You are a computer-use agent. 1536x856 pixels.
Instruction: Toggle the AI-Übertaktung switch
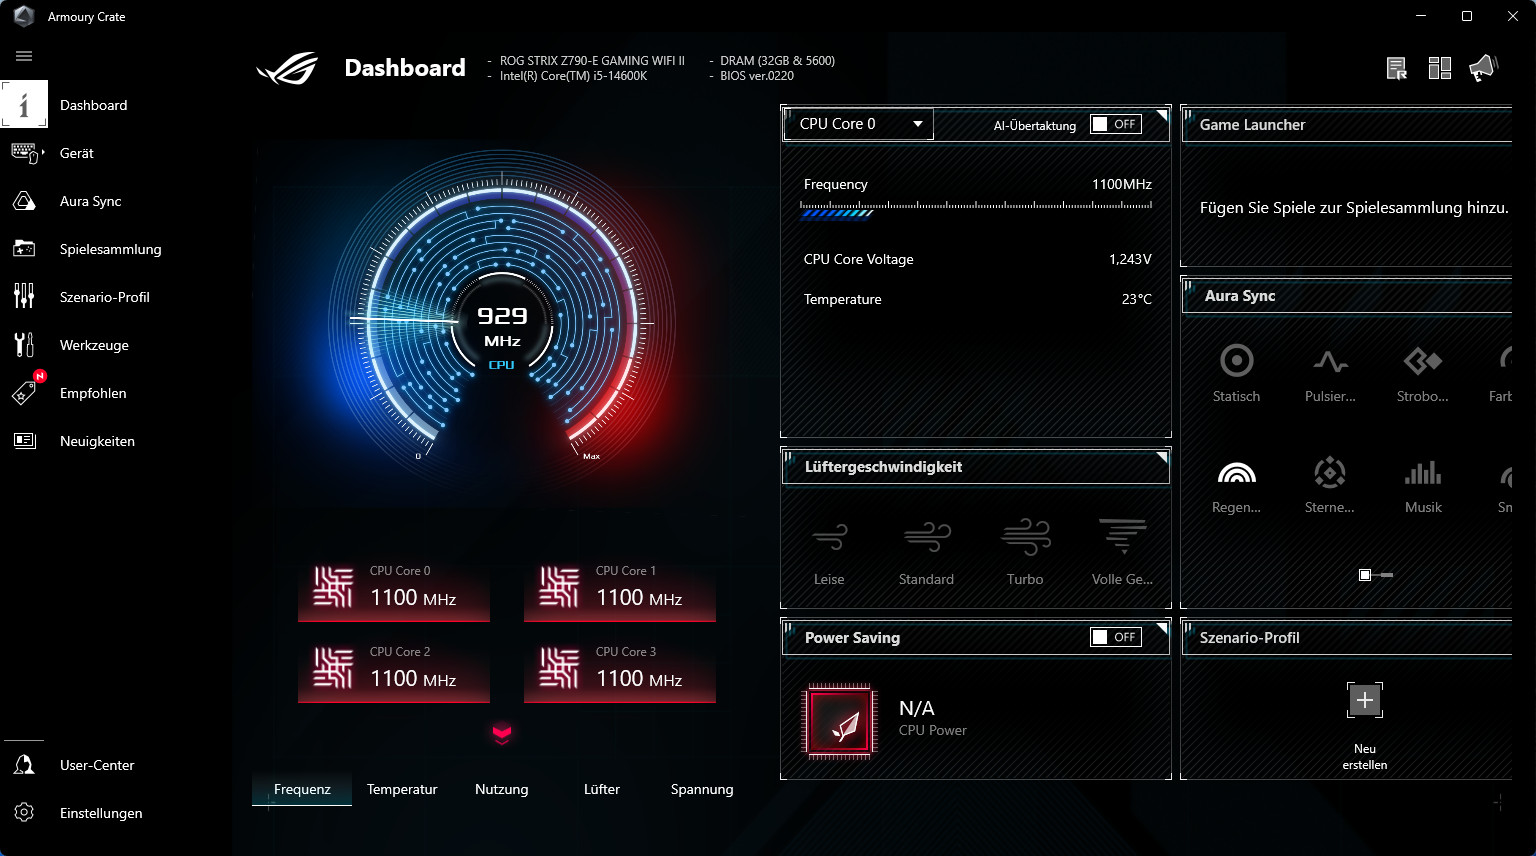click(x=1115, y=124)
